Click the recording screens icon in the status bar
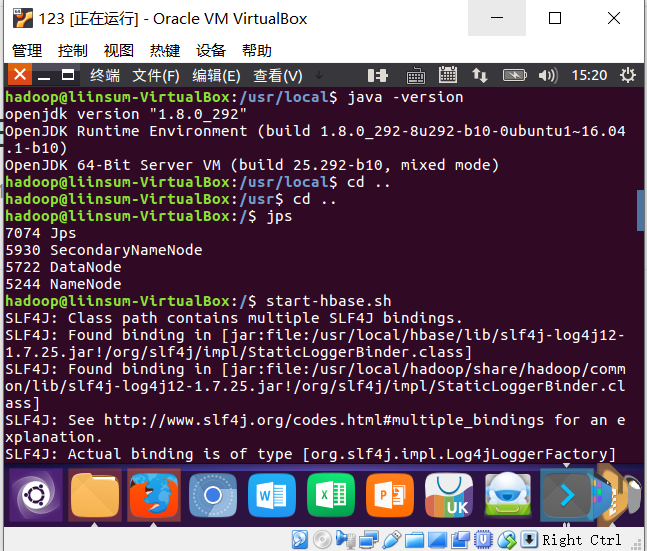The height and width of the screenshot is (551, 647). [460, 539]
